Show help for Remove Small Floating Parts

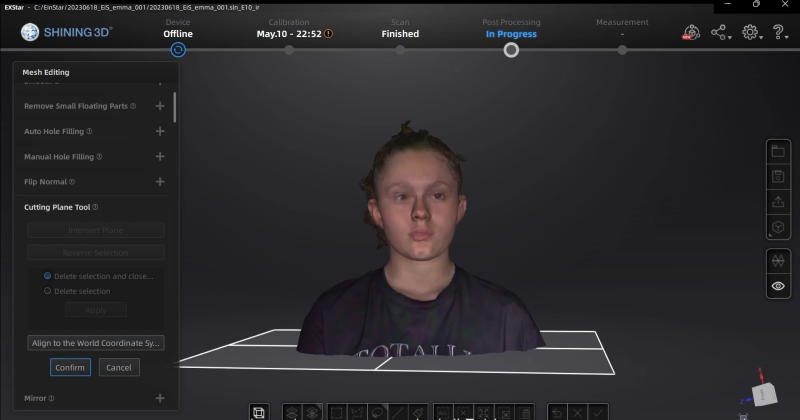click(x=133, y=106)
